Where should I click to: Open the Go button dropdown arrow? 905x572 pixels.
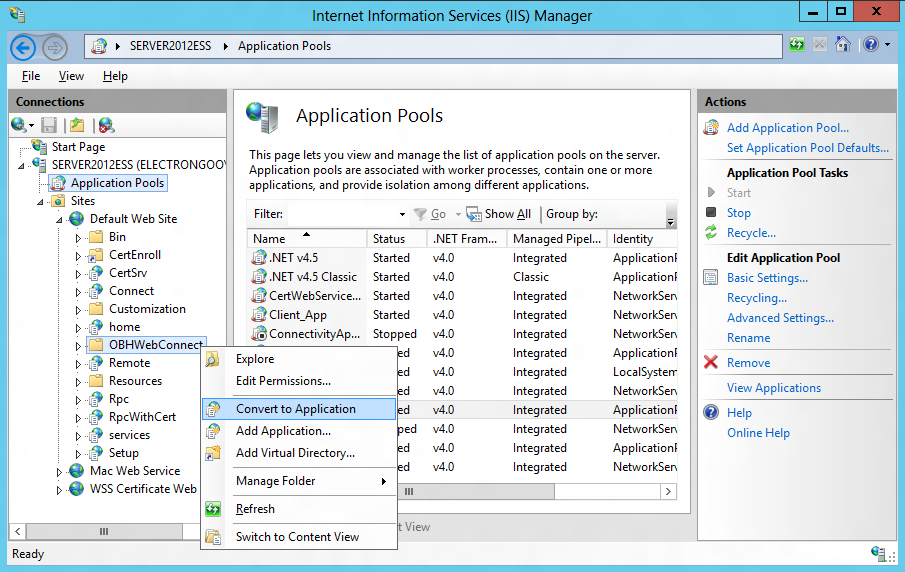coord(458,214)
